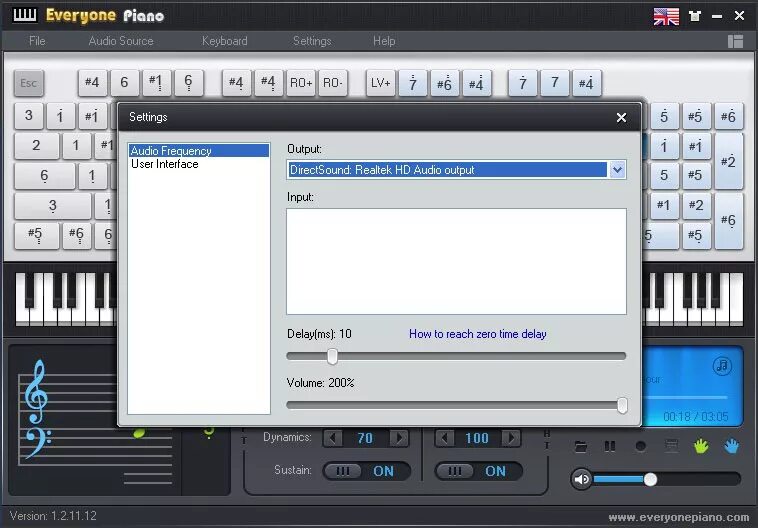
Task: Toggle the blue right hand
Action: (731, 446)
